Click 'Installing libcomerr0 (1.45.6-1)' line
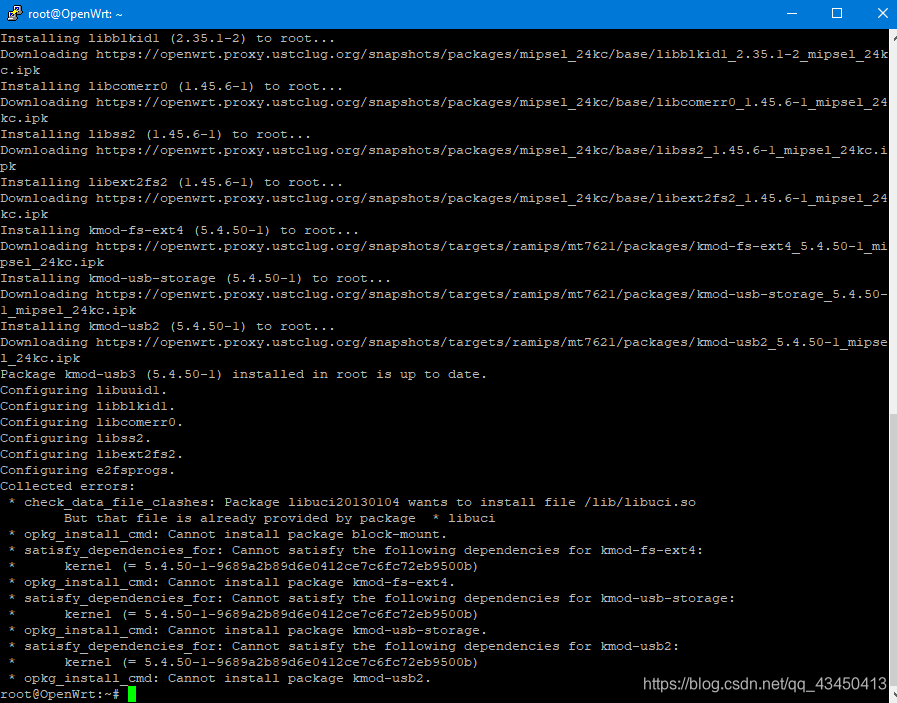Image resolution: width=897 pixels, height=703 pixels. point(172,86)
